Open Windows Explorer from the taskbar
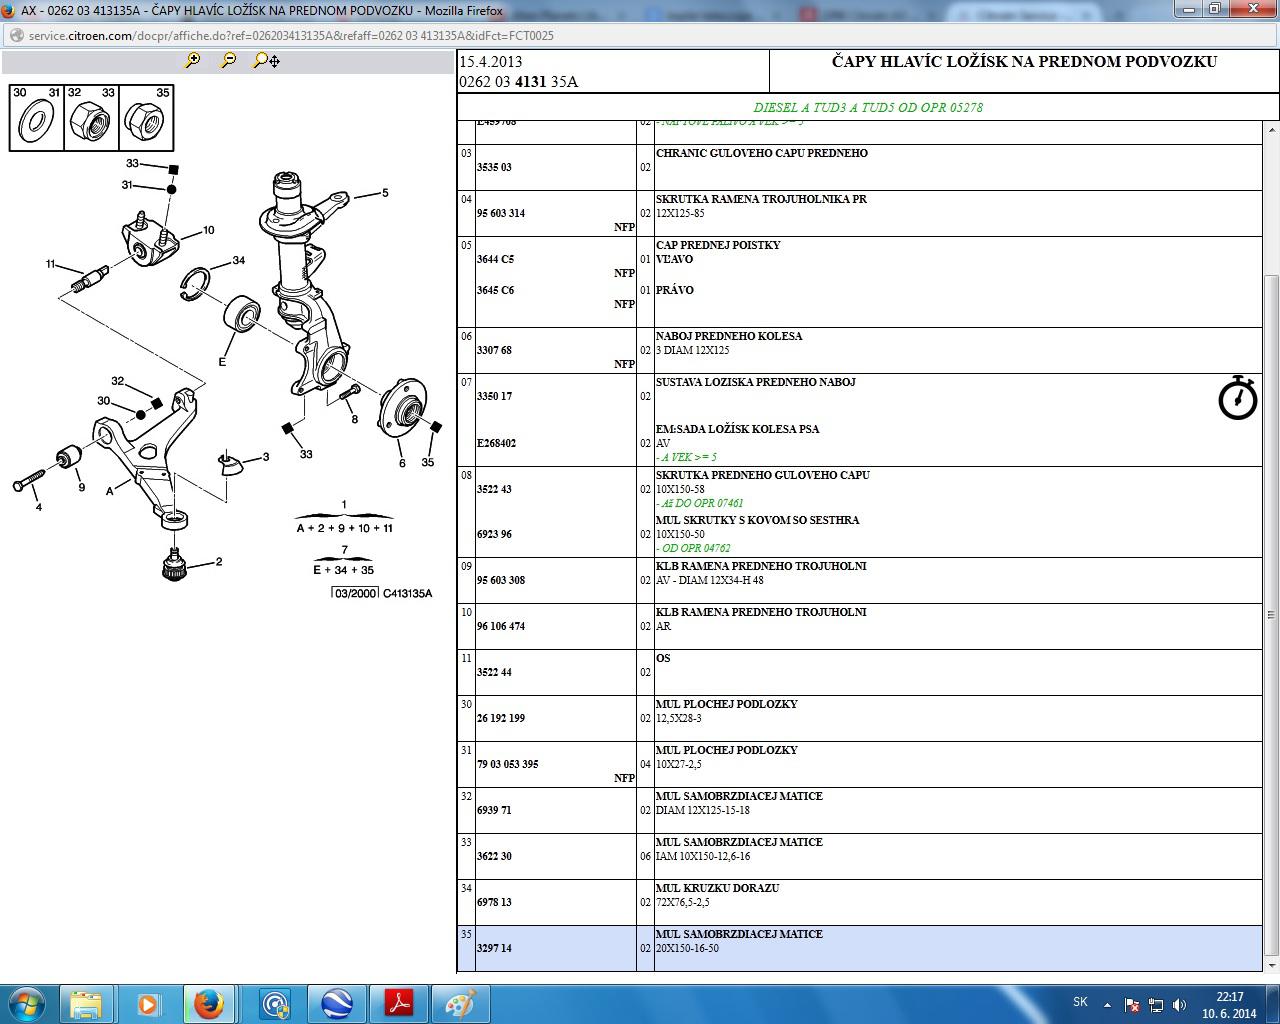The width and height of the screenshot is (1280, 1024). click(x=86, y=1003)
